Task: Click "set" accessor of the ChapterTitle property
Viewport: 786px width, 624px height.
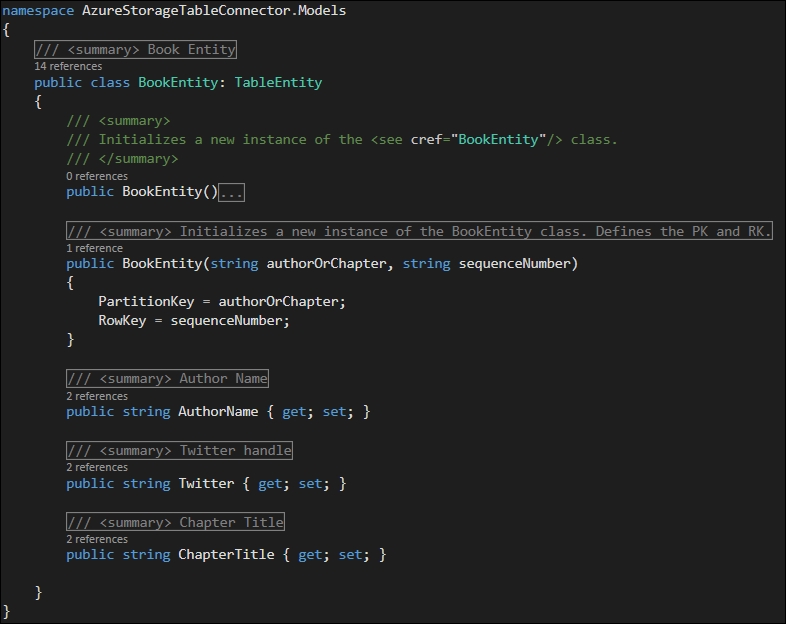Action: click(x=350, y=555)
